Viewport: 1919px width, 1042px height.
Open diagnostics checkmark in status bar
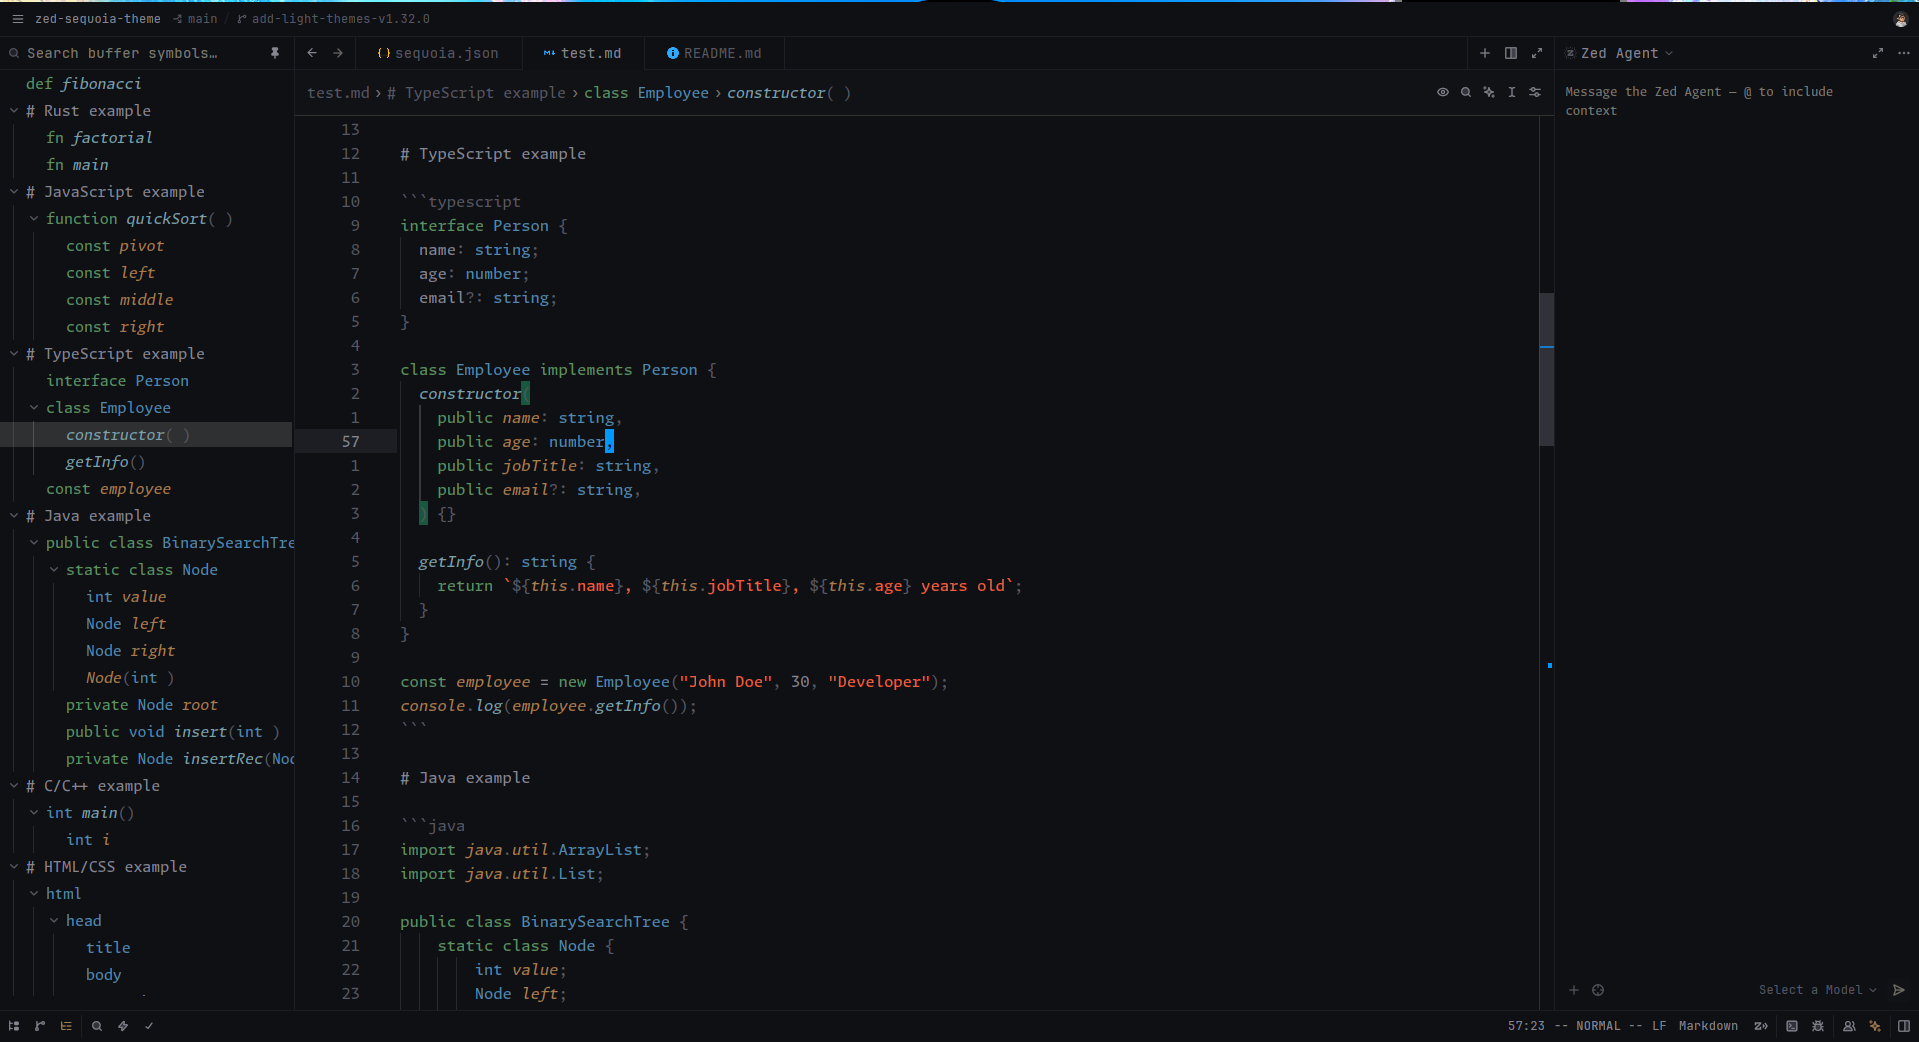click(149, 1026)
